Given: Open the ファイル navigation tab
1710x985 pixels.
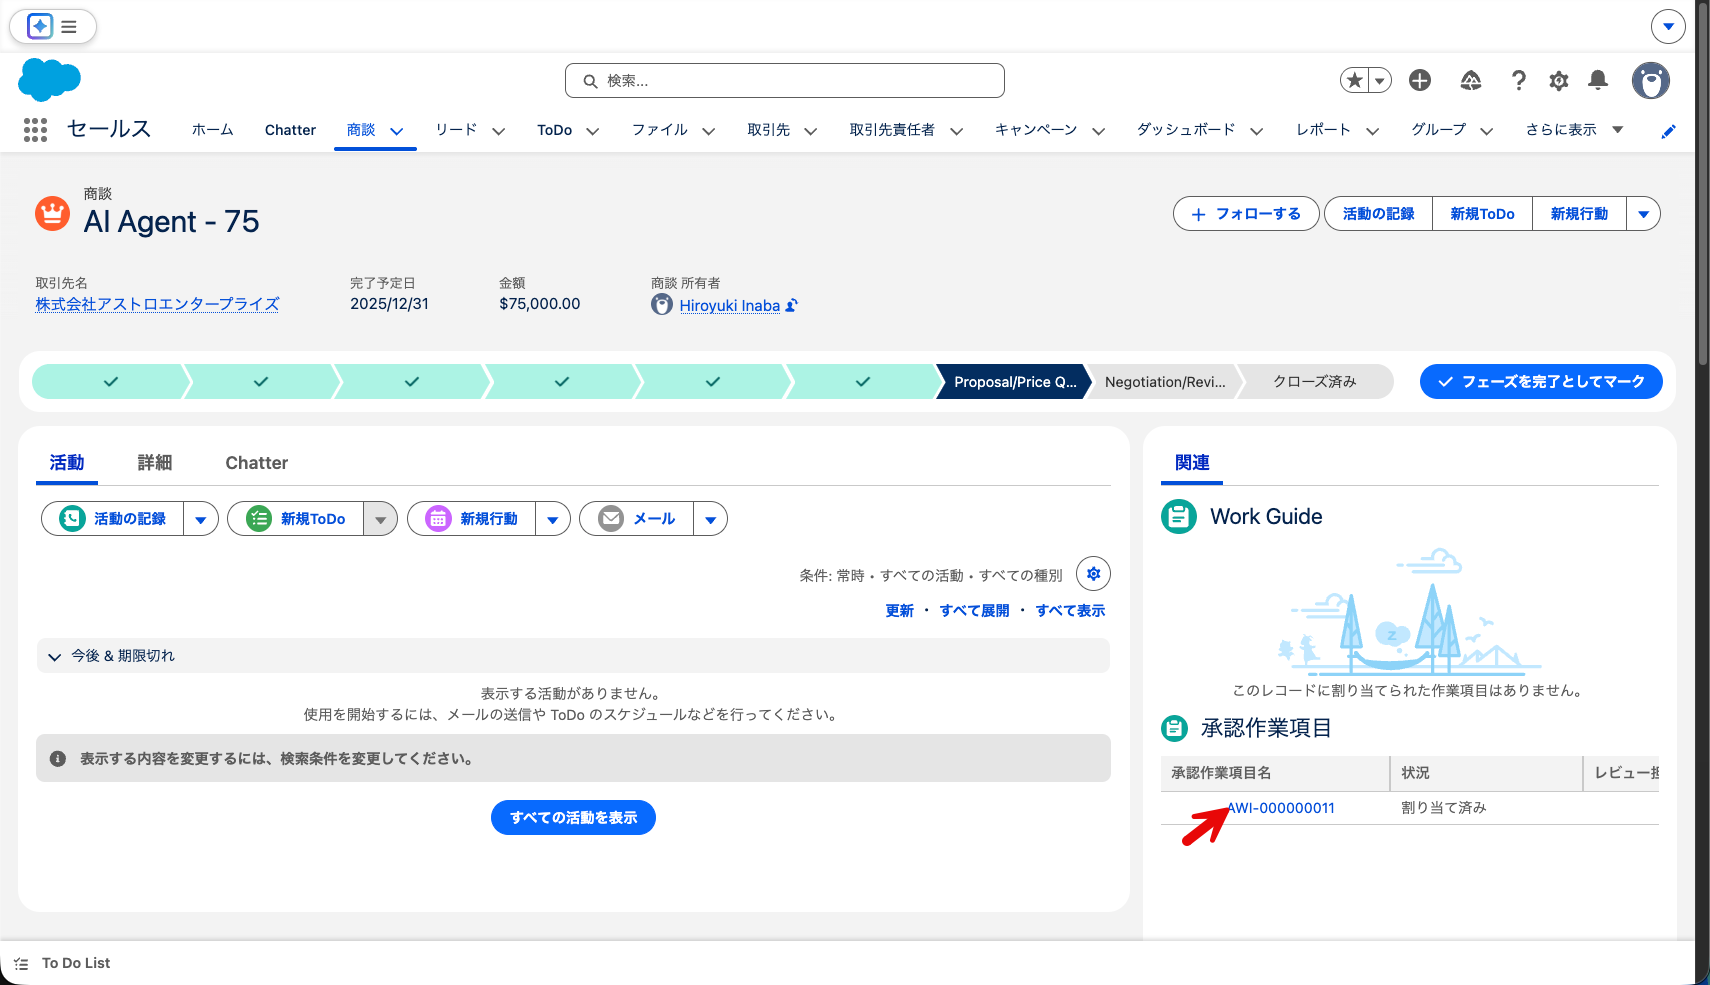Looking at the screenshot, I should [659, 130].
